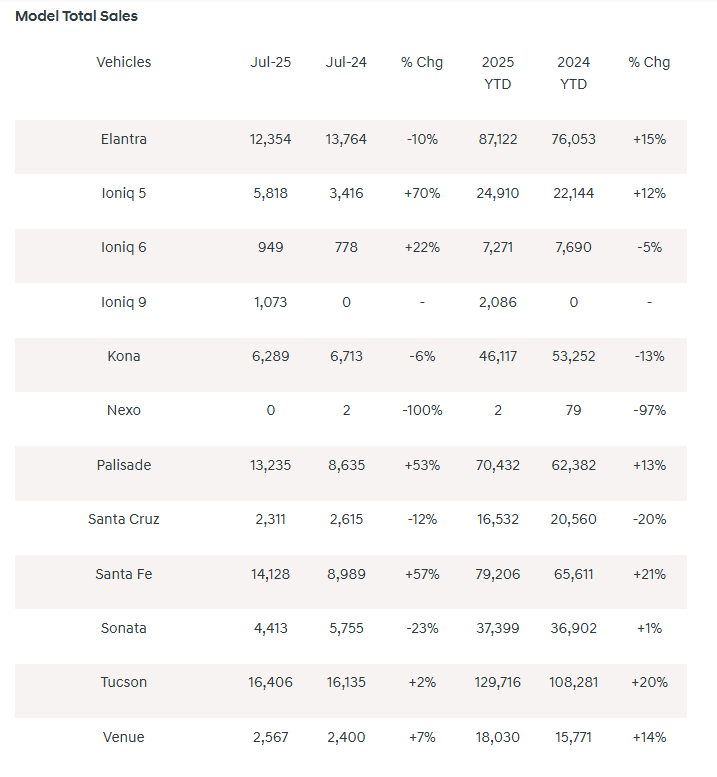Select the Sonata vehicle name
Screen dimensions: 717x777
point(124,628)
